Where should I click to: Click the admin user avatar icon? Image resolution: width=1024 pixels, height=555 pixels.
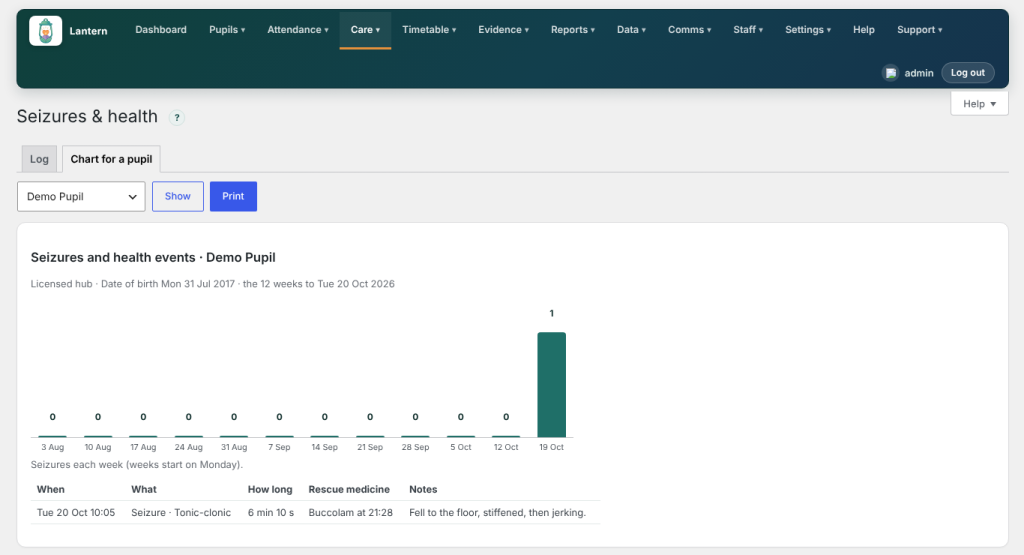pyautogui.click(x=890, y=73)
